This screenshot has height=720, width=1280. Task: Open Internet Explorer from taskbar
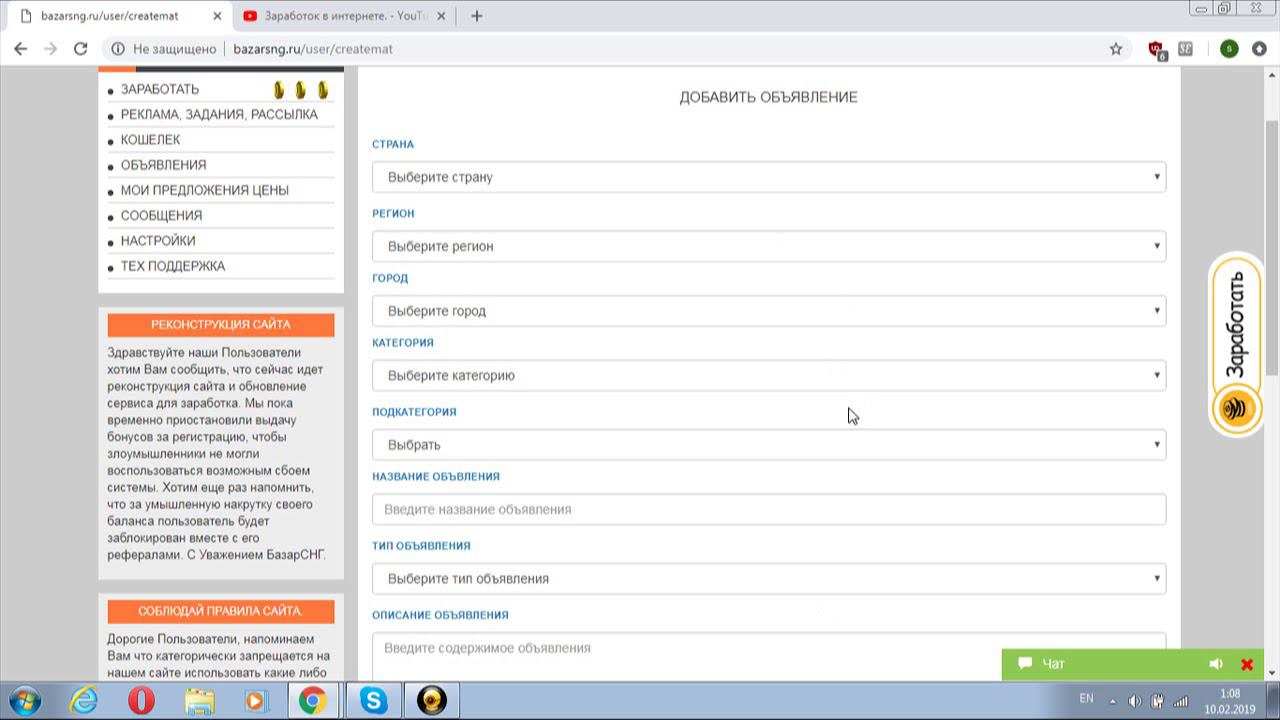coord(84,700)
